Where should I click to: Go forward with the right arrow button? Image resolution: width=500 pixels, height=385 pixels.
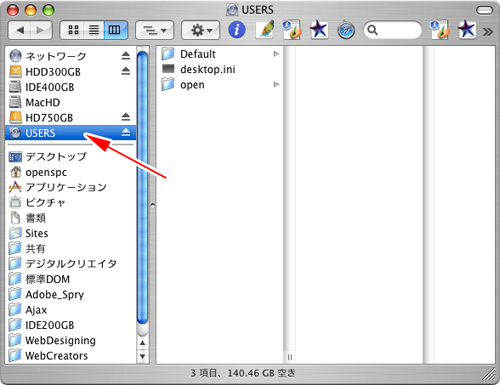(41, 30)
